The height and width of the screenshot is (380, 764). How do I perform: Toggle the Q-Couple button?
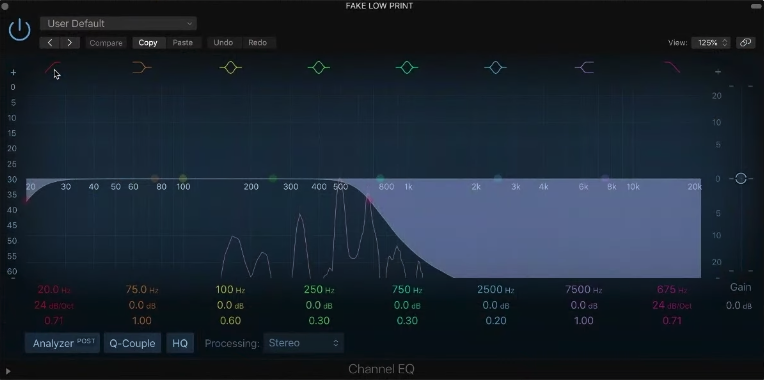coord(132,343)
